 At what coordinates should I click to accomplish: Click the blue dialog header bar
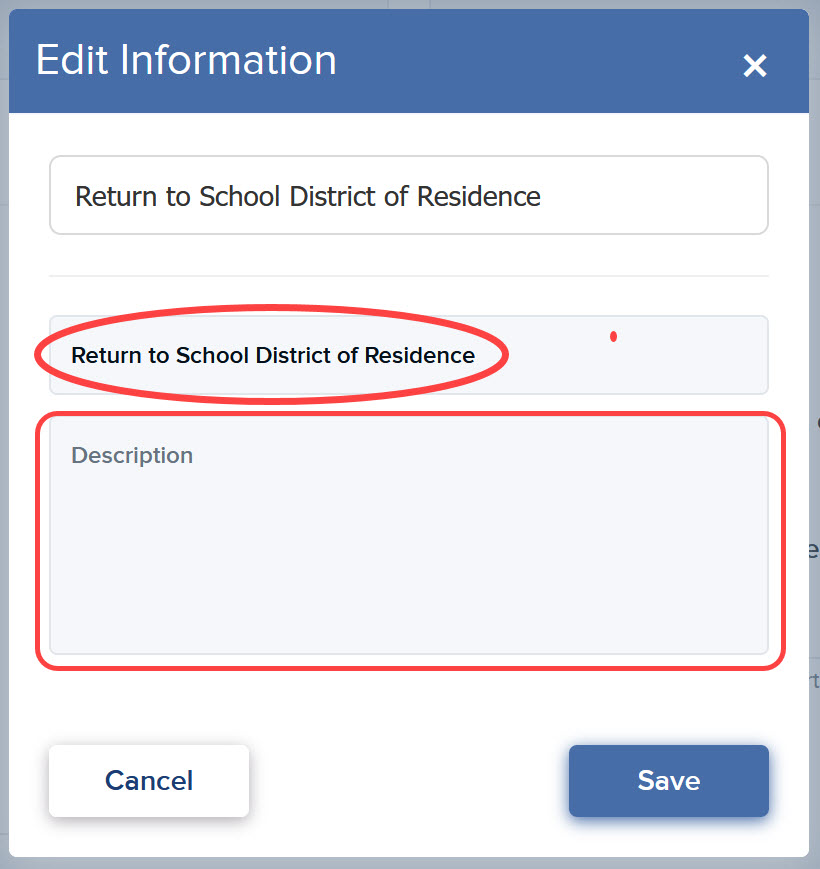[x=409, y=61]
